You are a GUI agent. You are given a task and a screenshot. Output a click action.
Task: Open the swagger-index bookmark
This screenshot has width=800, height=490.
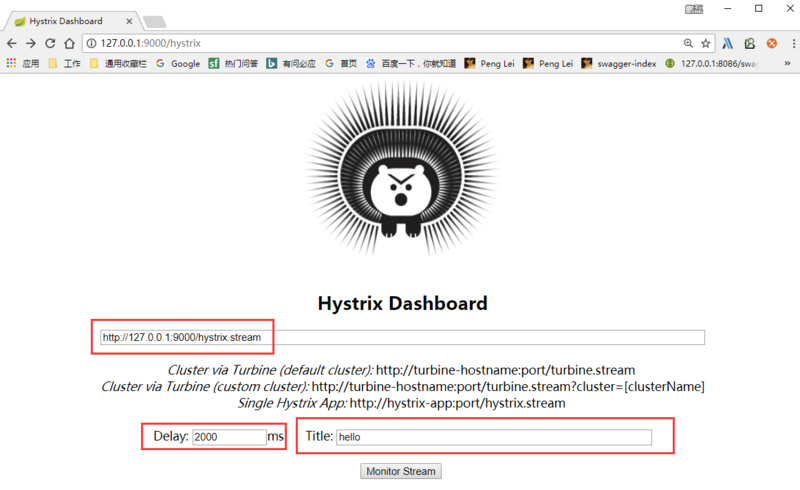point(619,63)
